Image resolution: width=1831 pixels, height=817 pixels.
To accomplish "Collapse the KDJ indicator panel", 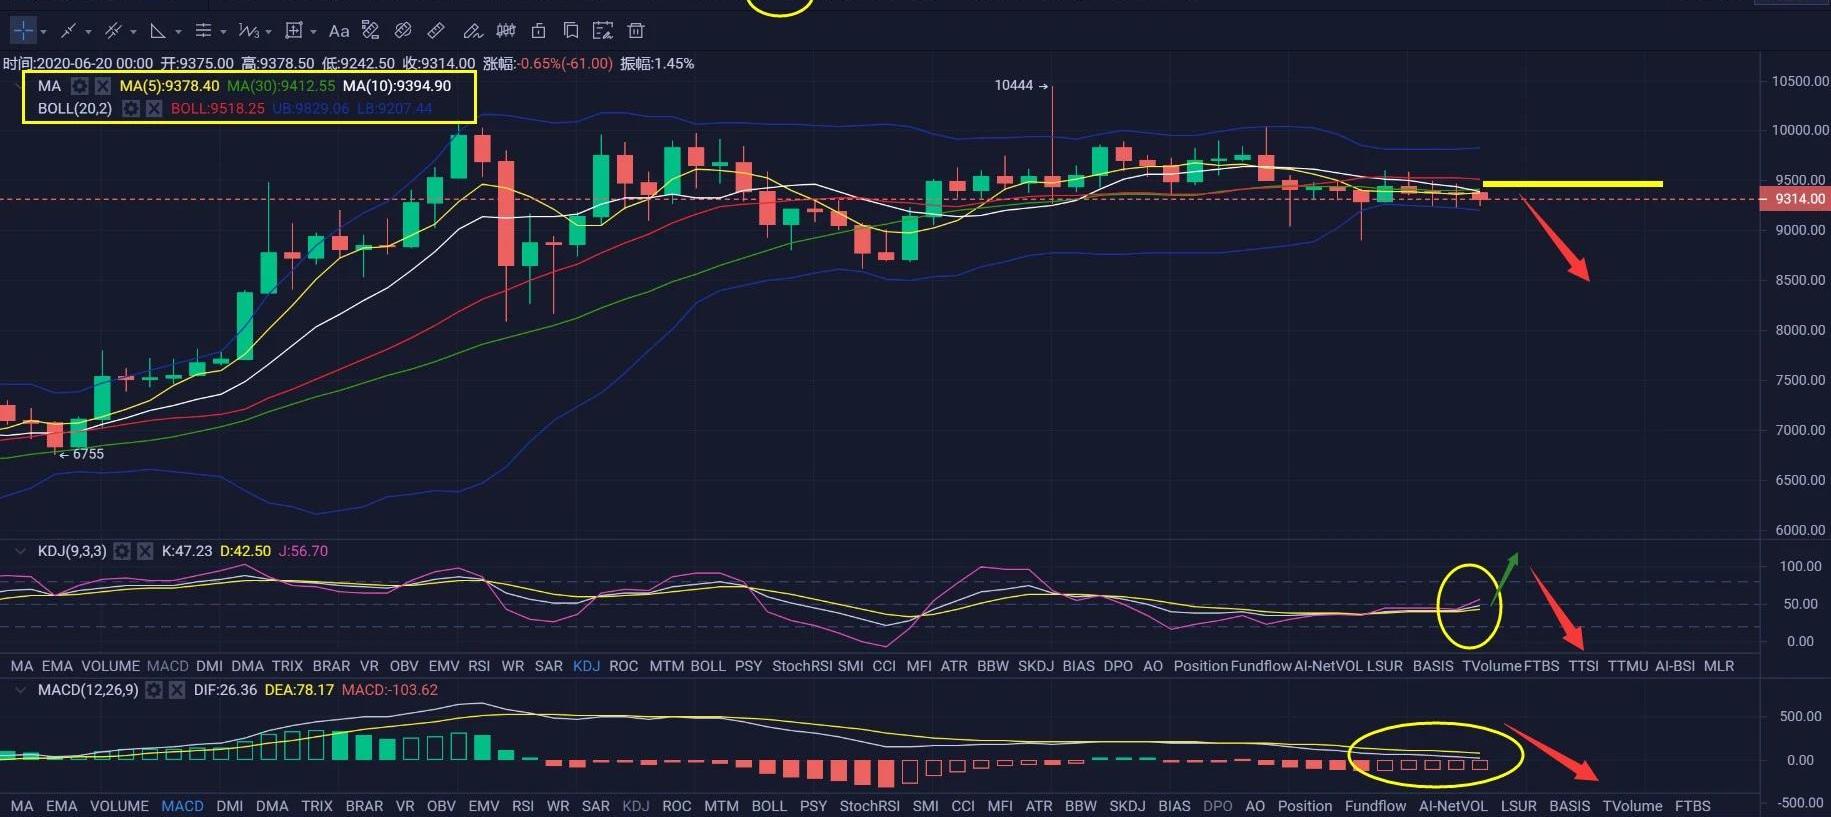I will tap(19, 551).
